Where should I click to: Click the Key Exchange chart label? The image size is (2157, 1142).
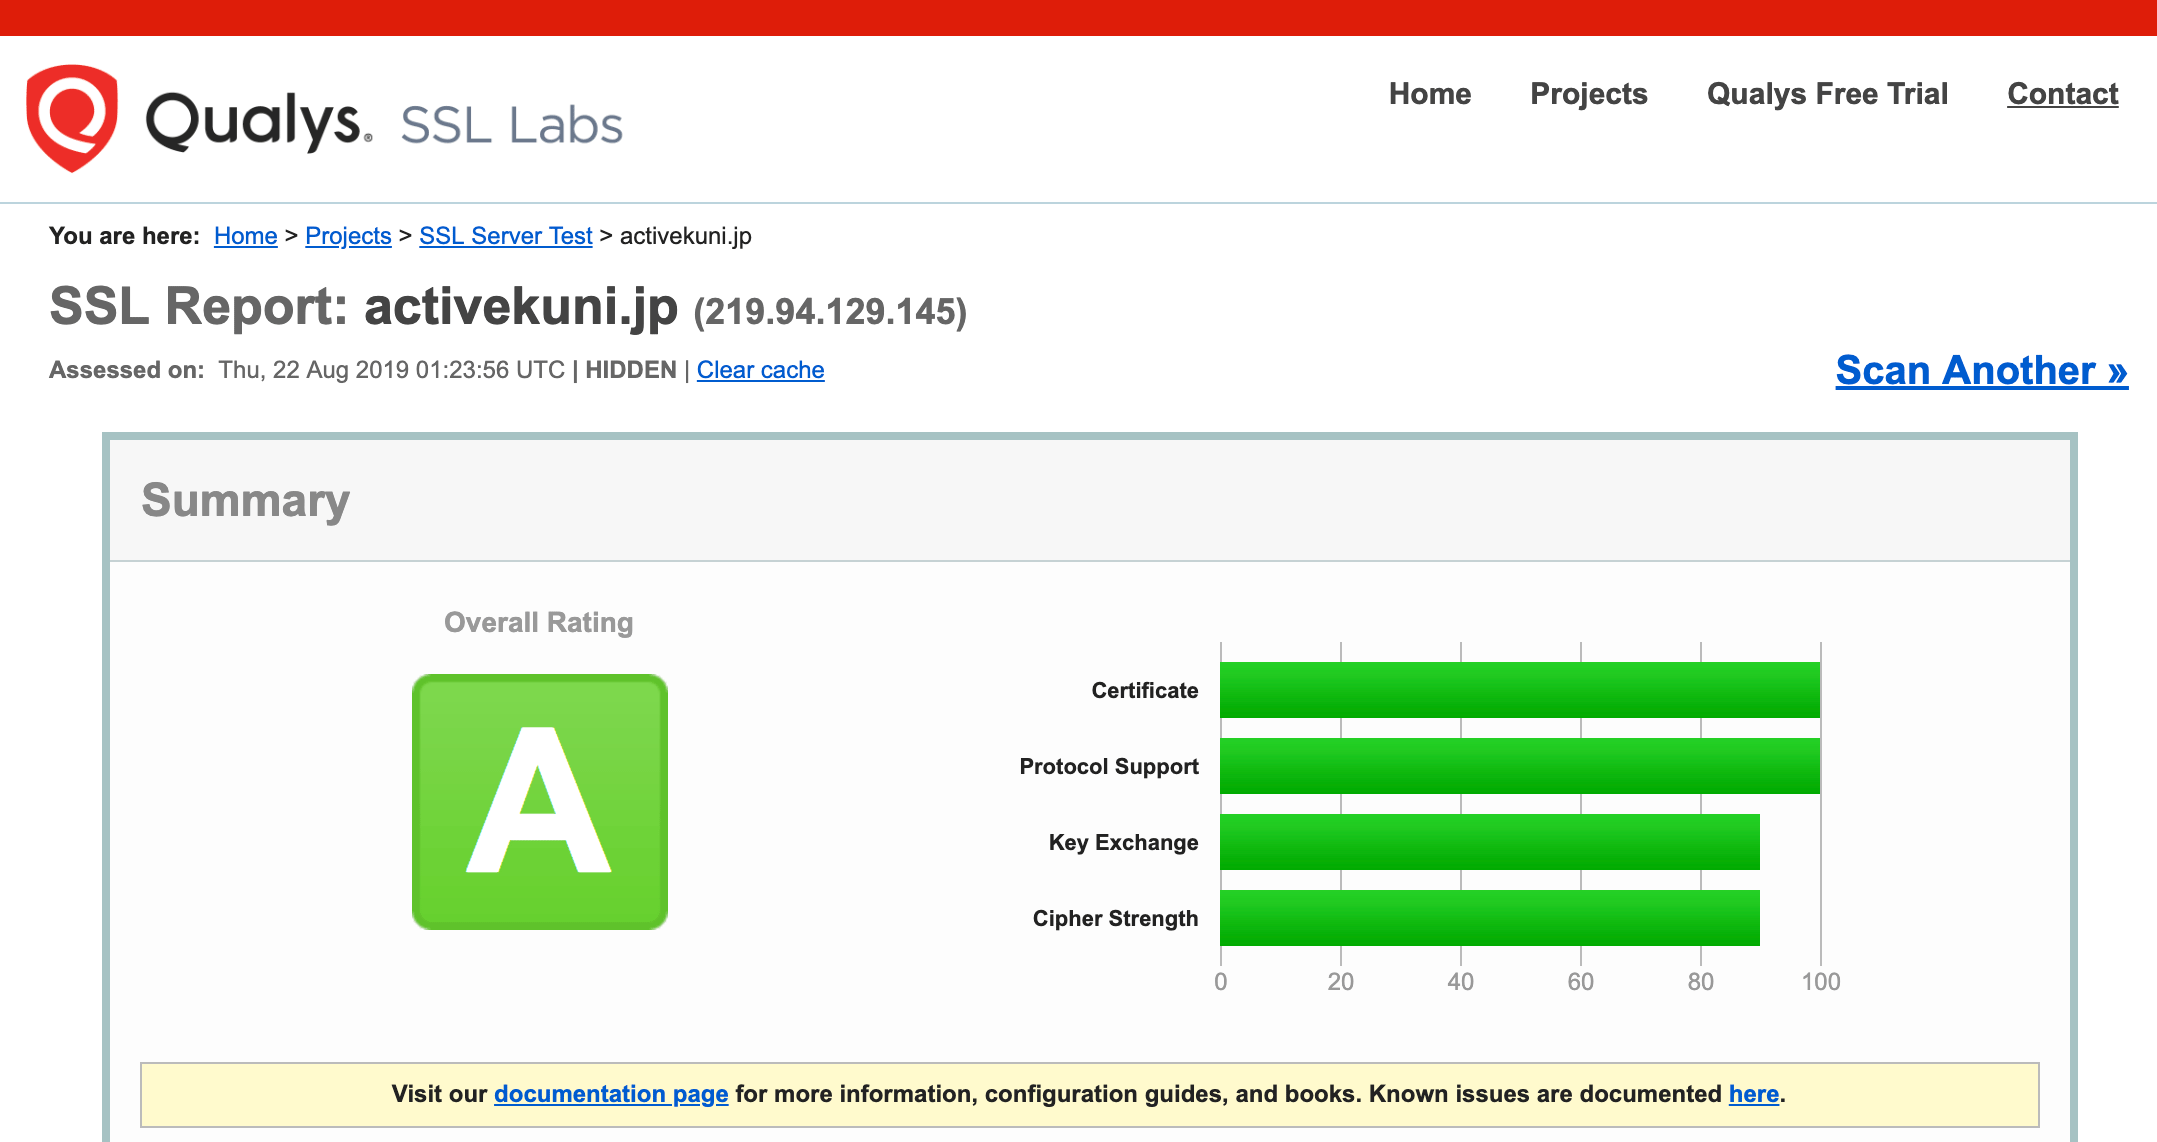[1123, 842]
